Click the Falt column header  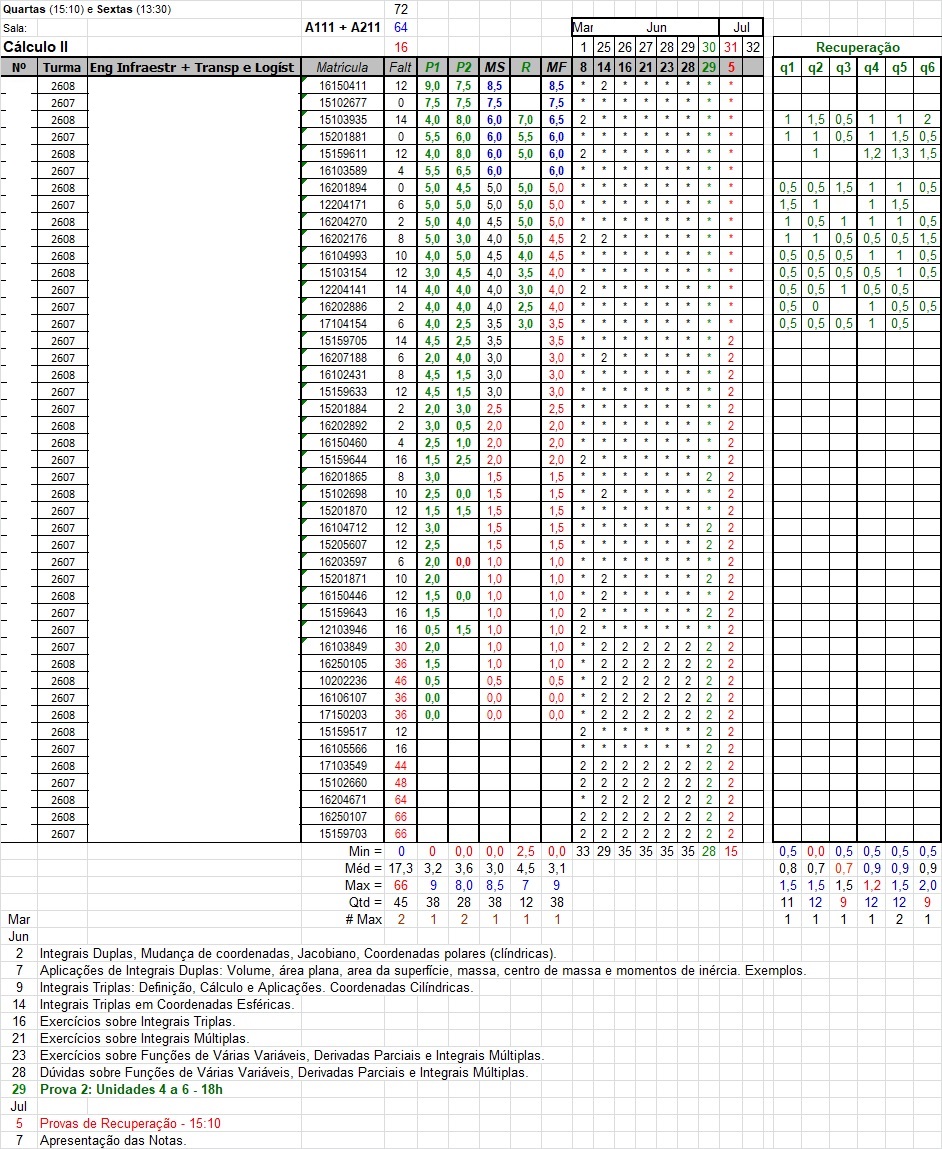click(x=400, y=67)
